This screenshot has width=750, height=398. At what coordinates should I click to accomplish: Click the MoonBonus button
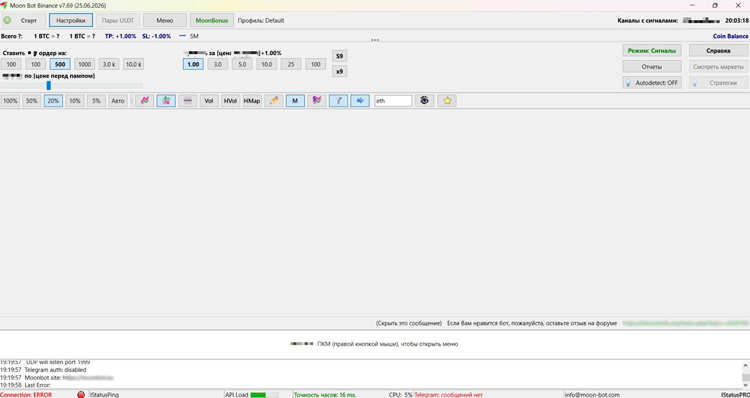click(x=212, y=21)
